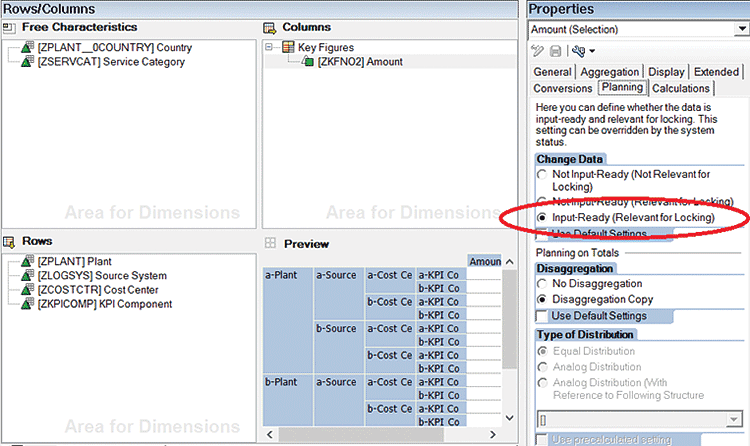Select Analog Distribution with reference structure

(542, 383)
